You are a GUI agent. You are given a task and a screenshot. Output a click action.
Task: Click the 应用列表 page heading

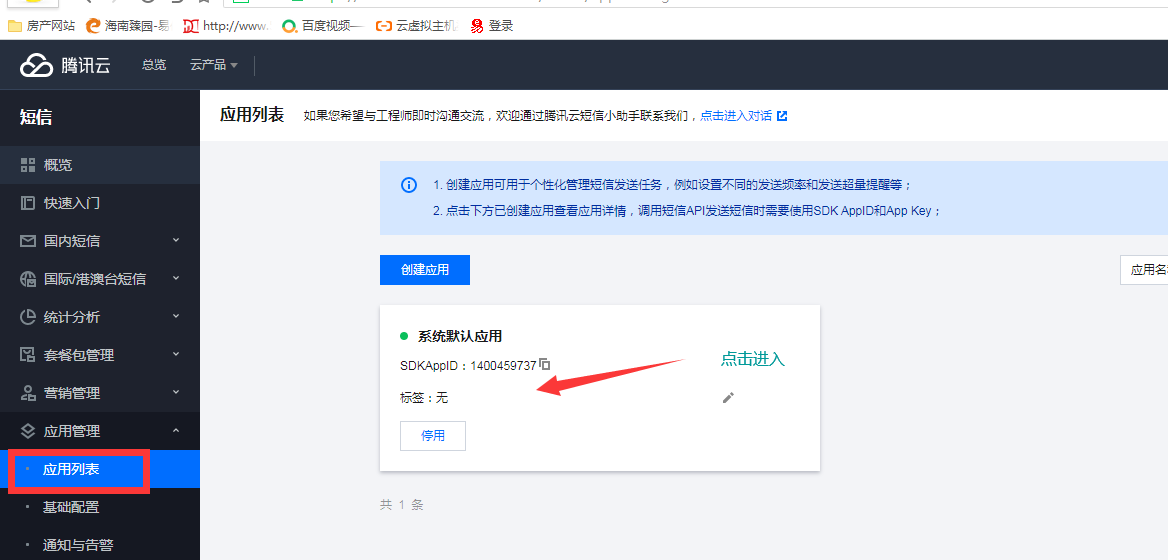(x=252, y=115)
